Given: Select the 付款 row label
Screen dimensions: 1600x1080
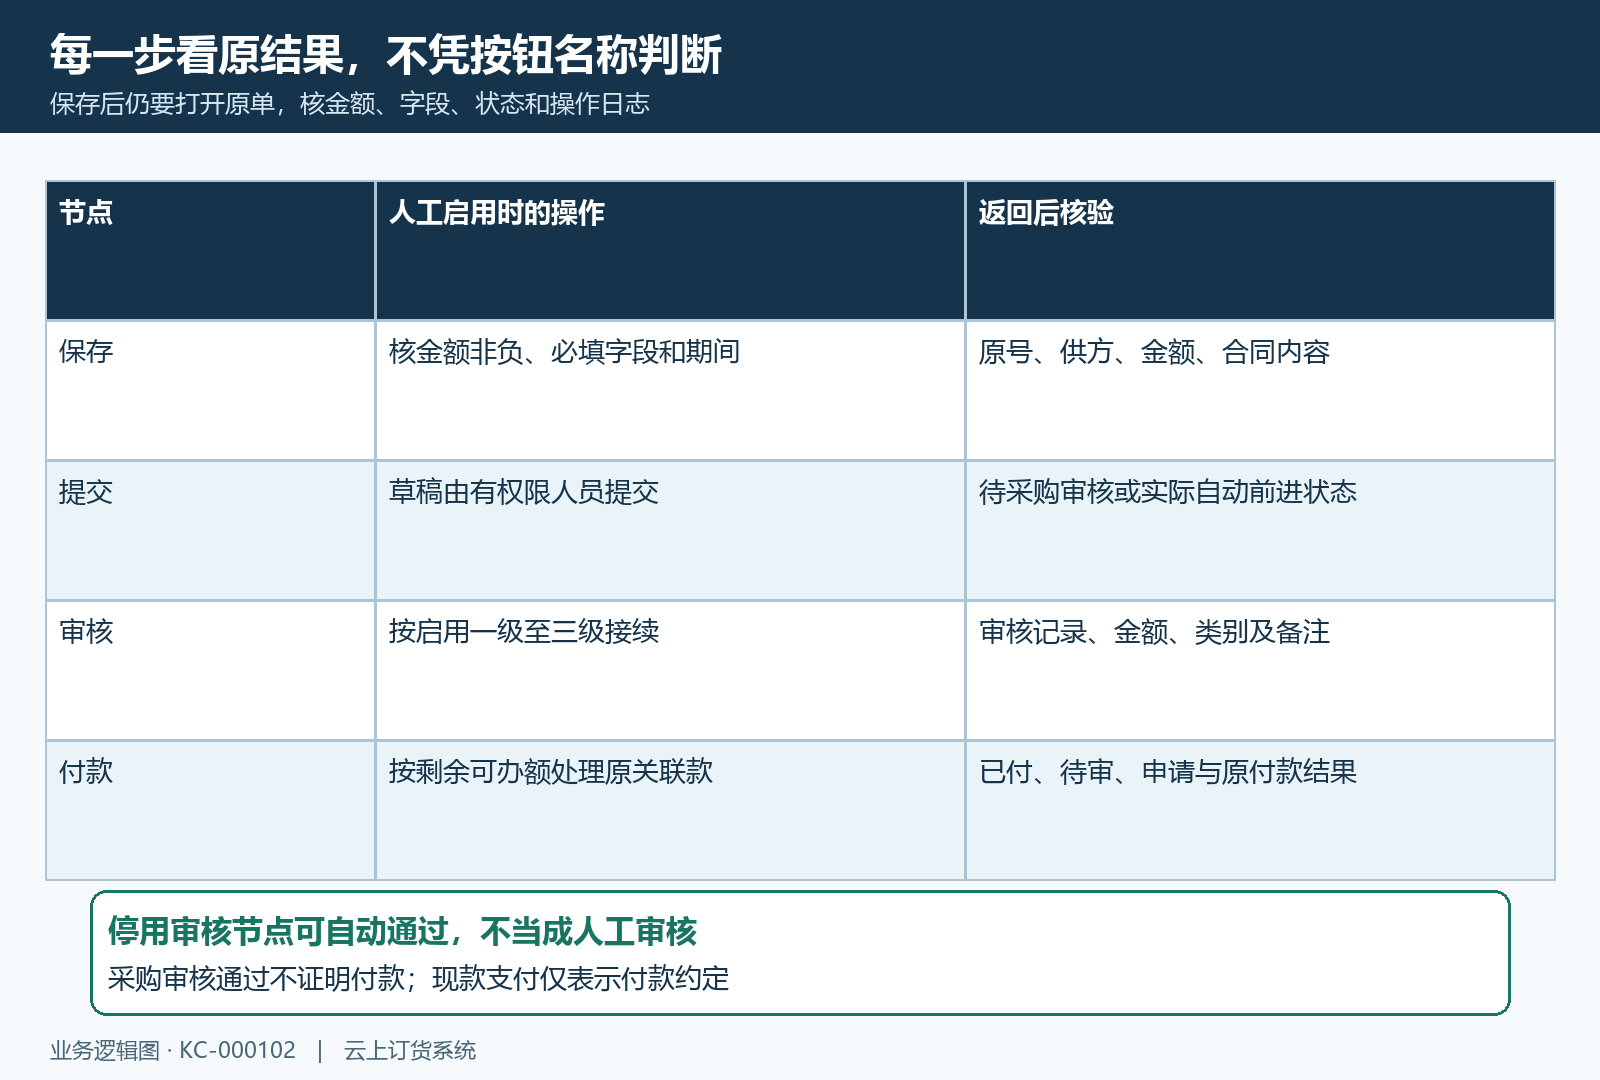Looking at the screenshot, I should coord(86,772).
